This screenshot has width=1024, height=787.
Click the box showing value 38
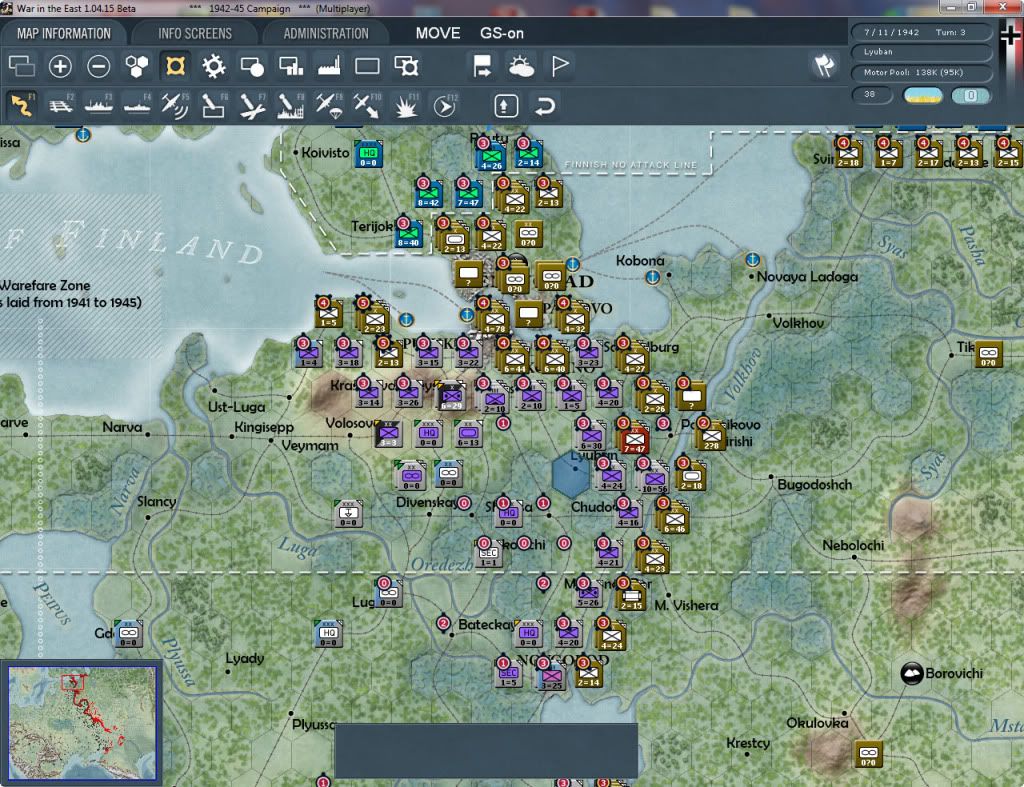click(x=872, y=95)
